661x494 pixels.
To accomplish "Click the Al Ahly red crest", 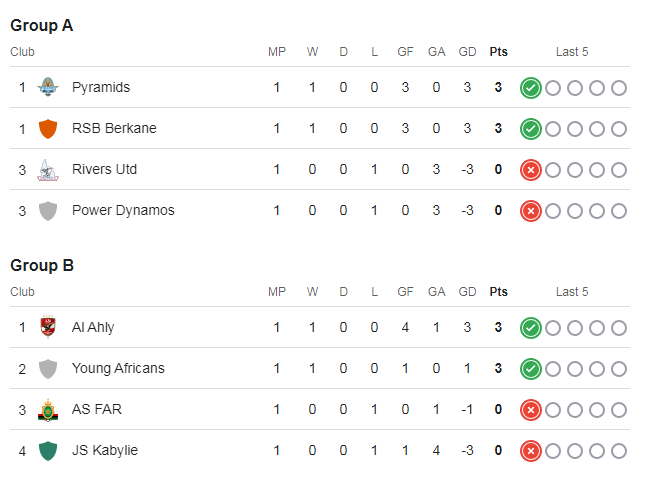I will 47,328.
